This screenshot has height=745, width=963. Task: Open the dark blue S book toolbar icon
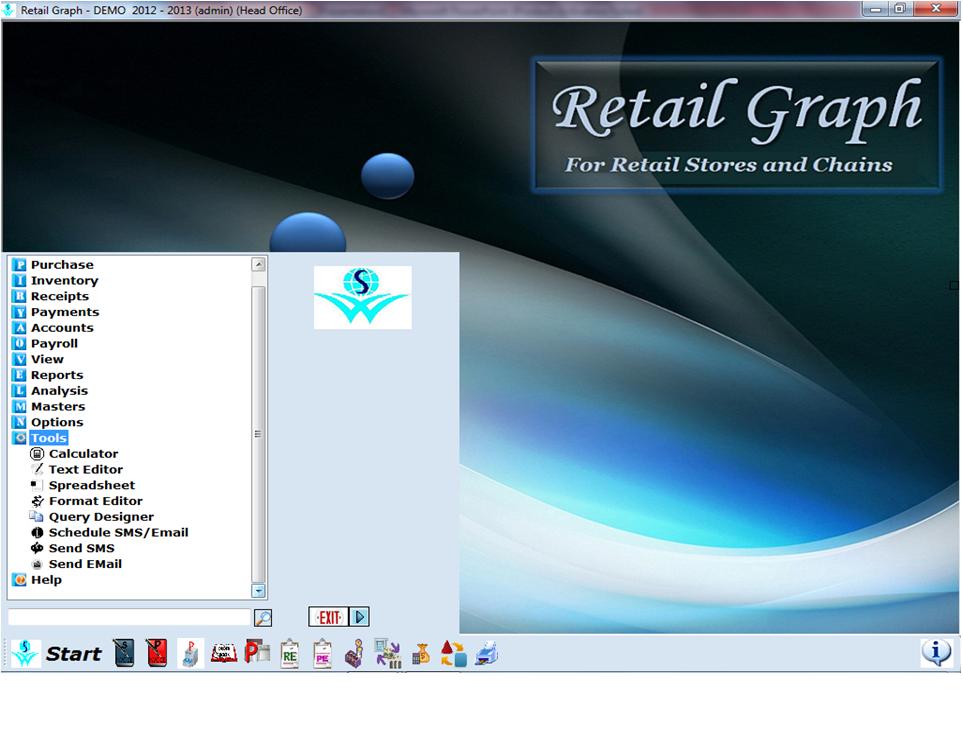(124, 653)
